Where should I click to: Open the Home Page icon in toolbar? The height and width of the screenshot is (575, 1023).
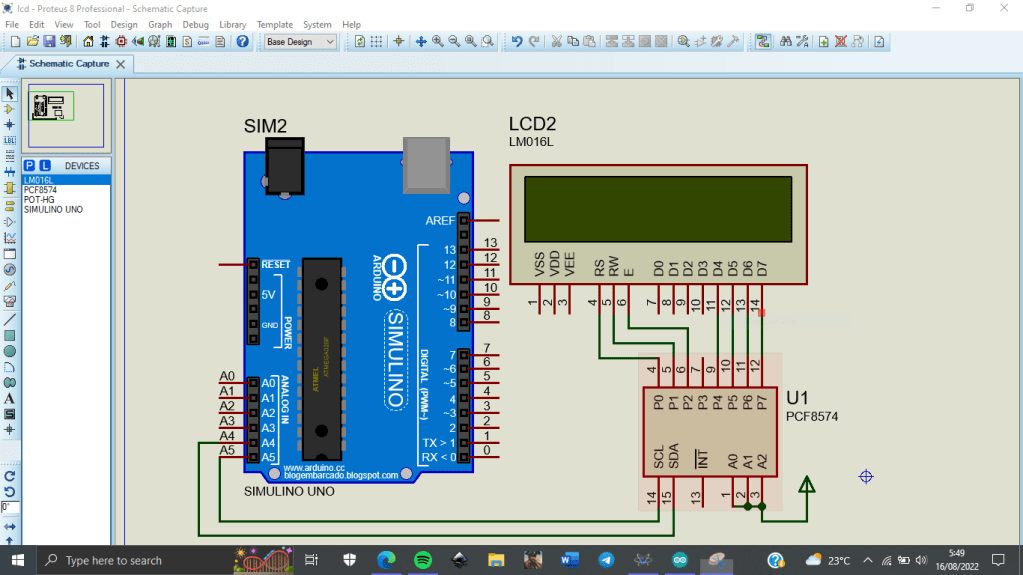pos(88,42)
